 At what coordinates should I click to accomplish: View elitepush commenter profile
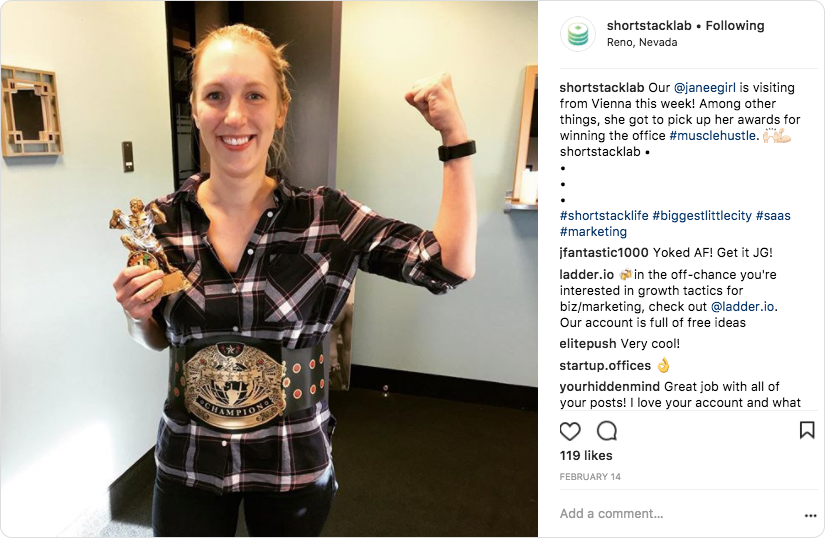click(588, 344)
